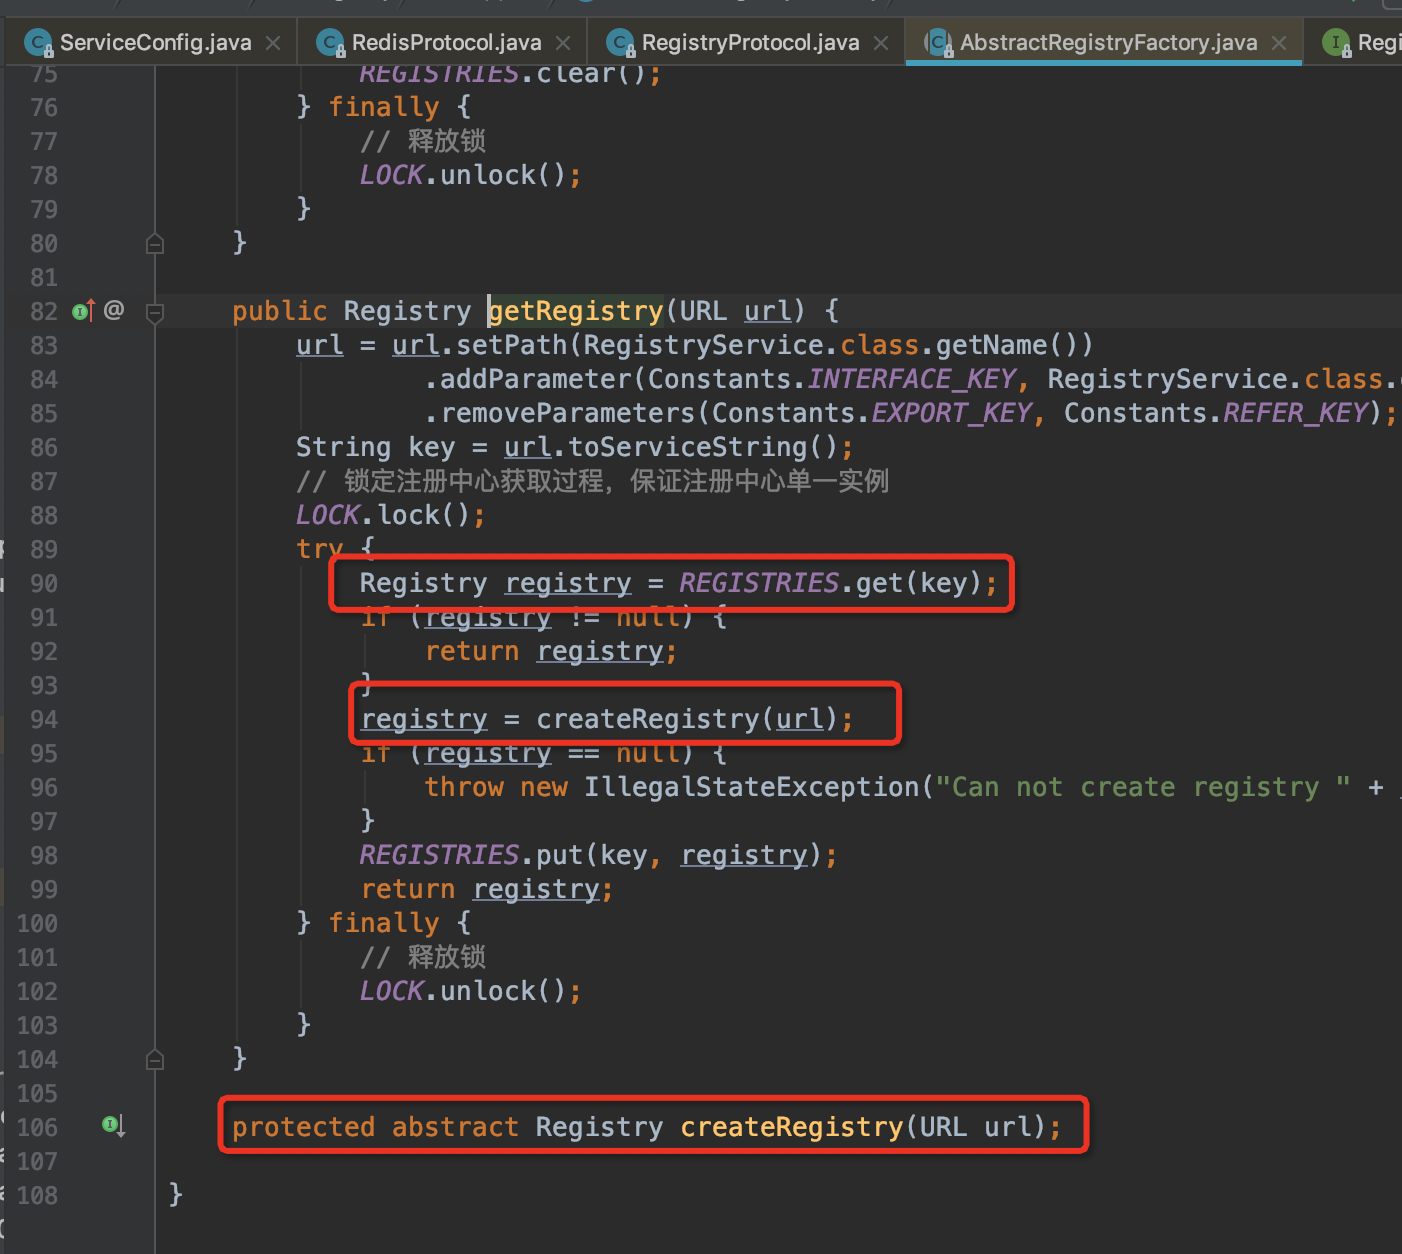Click the fold end marker on line 80

(x=155, y=243)
